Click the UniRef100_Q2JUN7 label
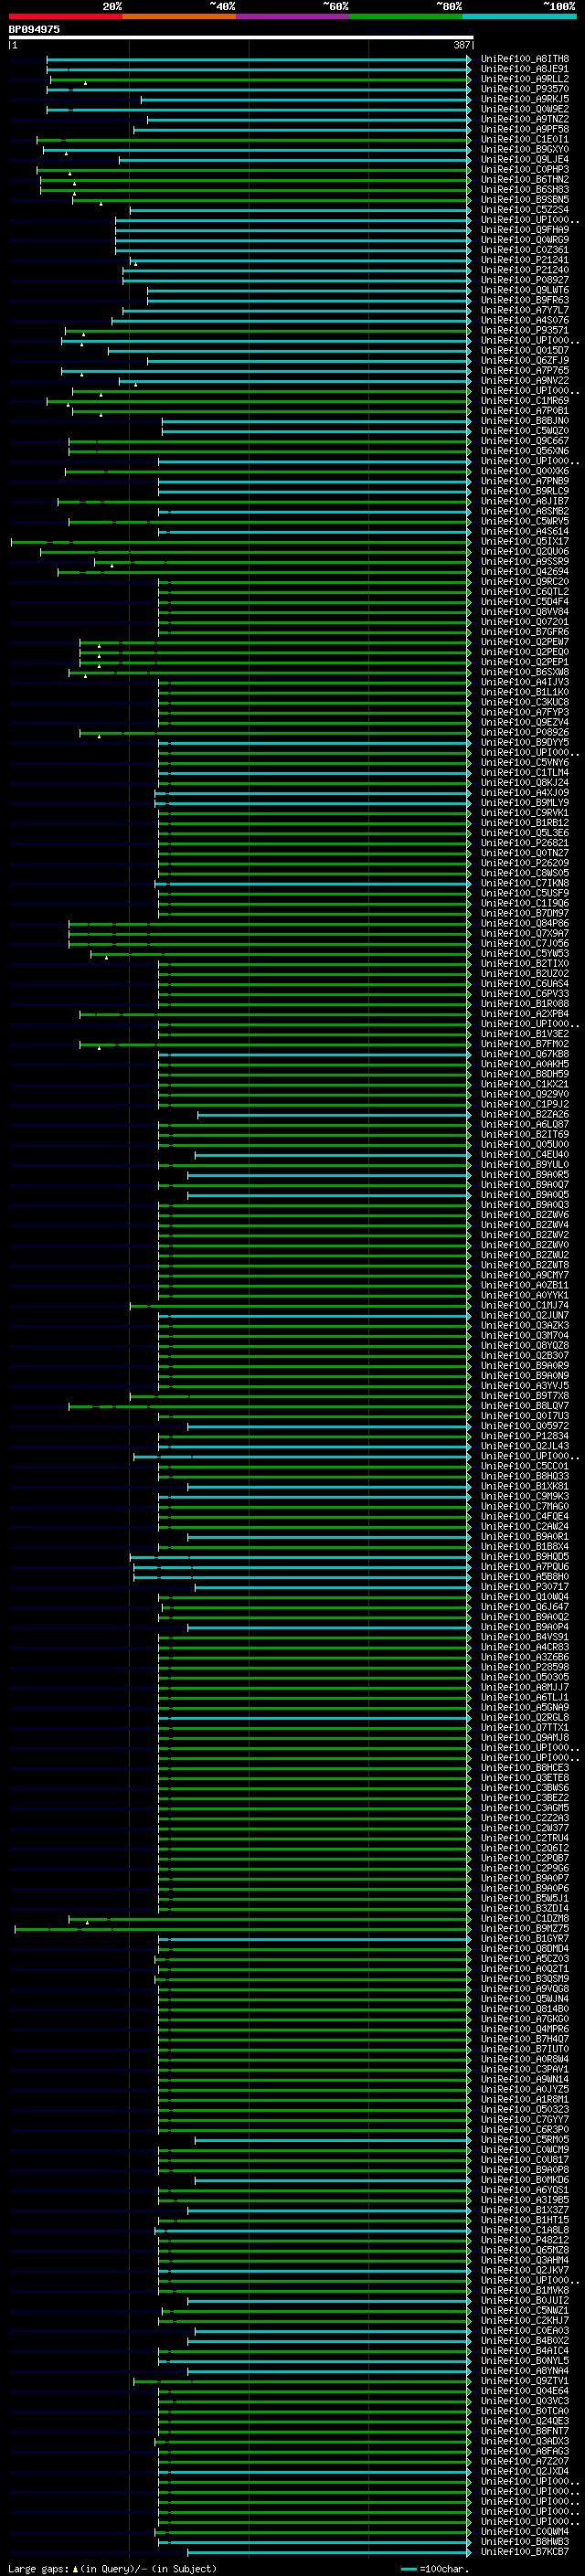This screenshot has width=585, height=2576. 524,1315
